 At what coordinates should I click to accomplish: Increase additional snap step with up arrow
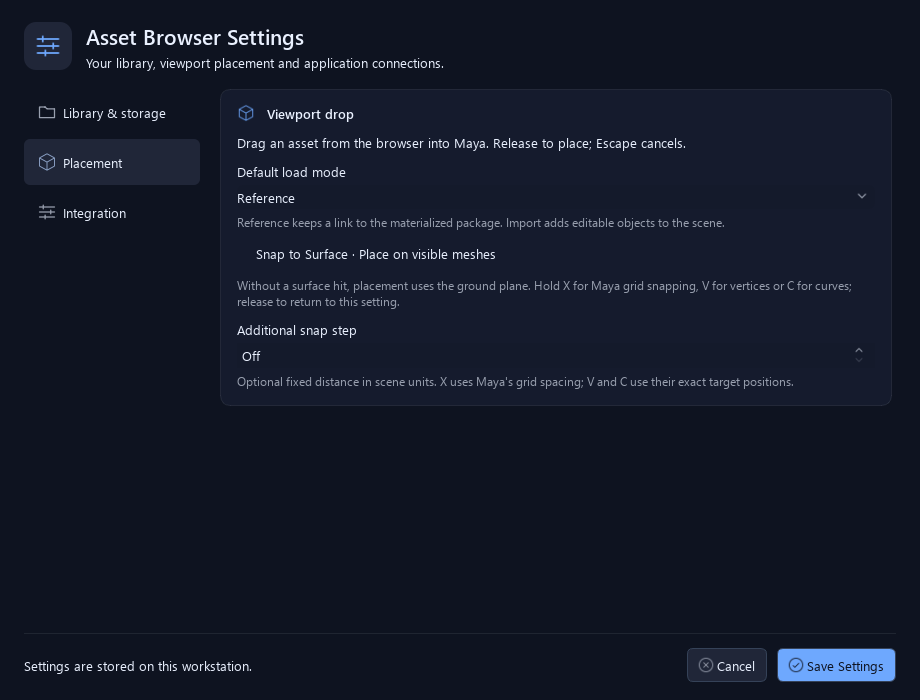(858, 350)
